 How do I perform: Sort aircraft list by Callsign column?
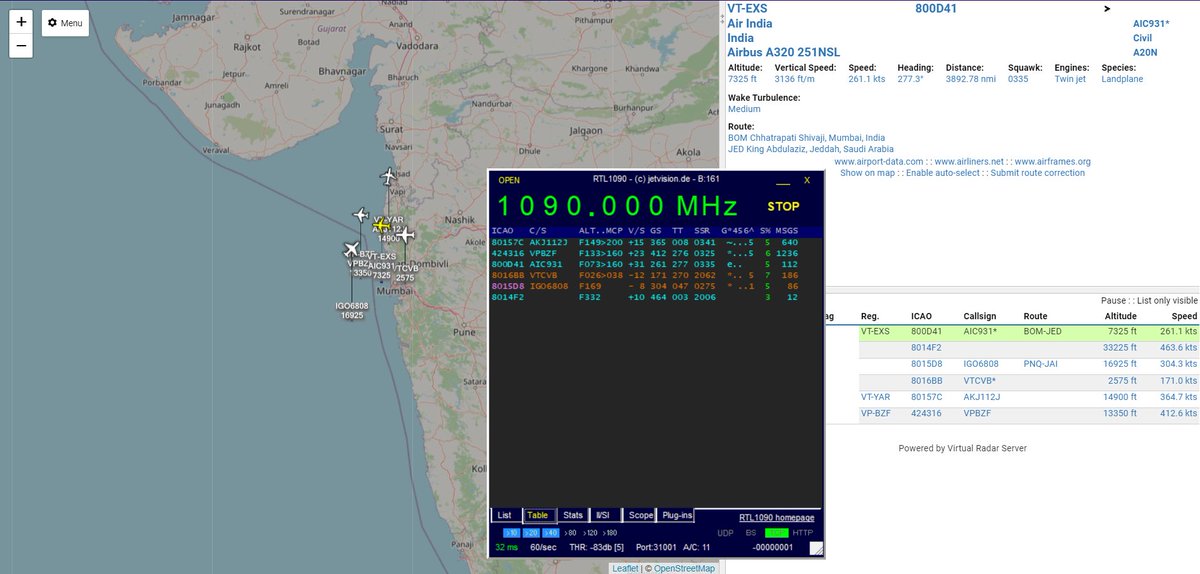[980, 316]
